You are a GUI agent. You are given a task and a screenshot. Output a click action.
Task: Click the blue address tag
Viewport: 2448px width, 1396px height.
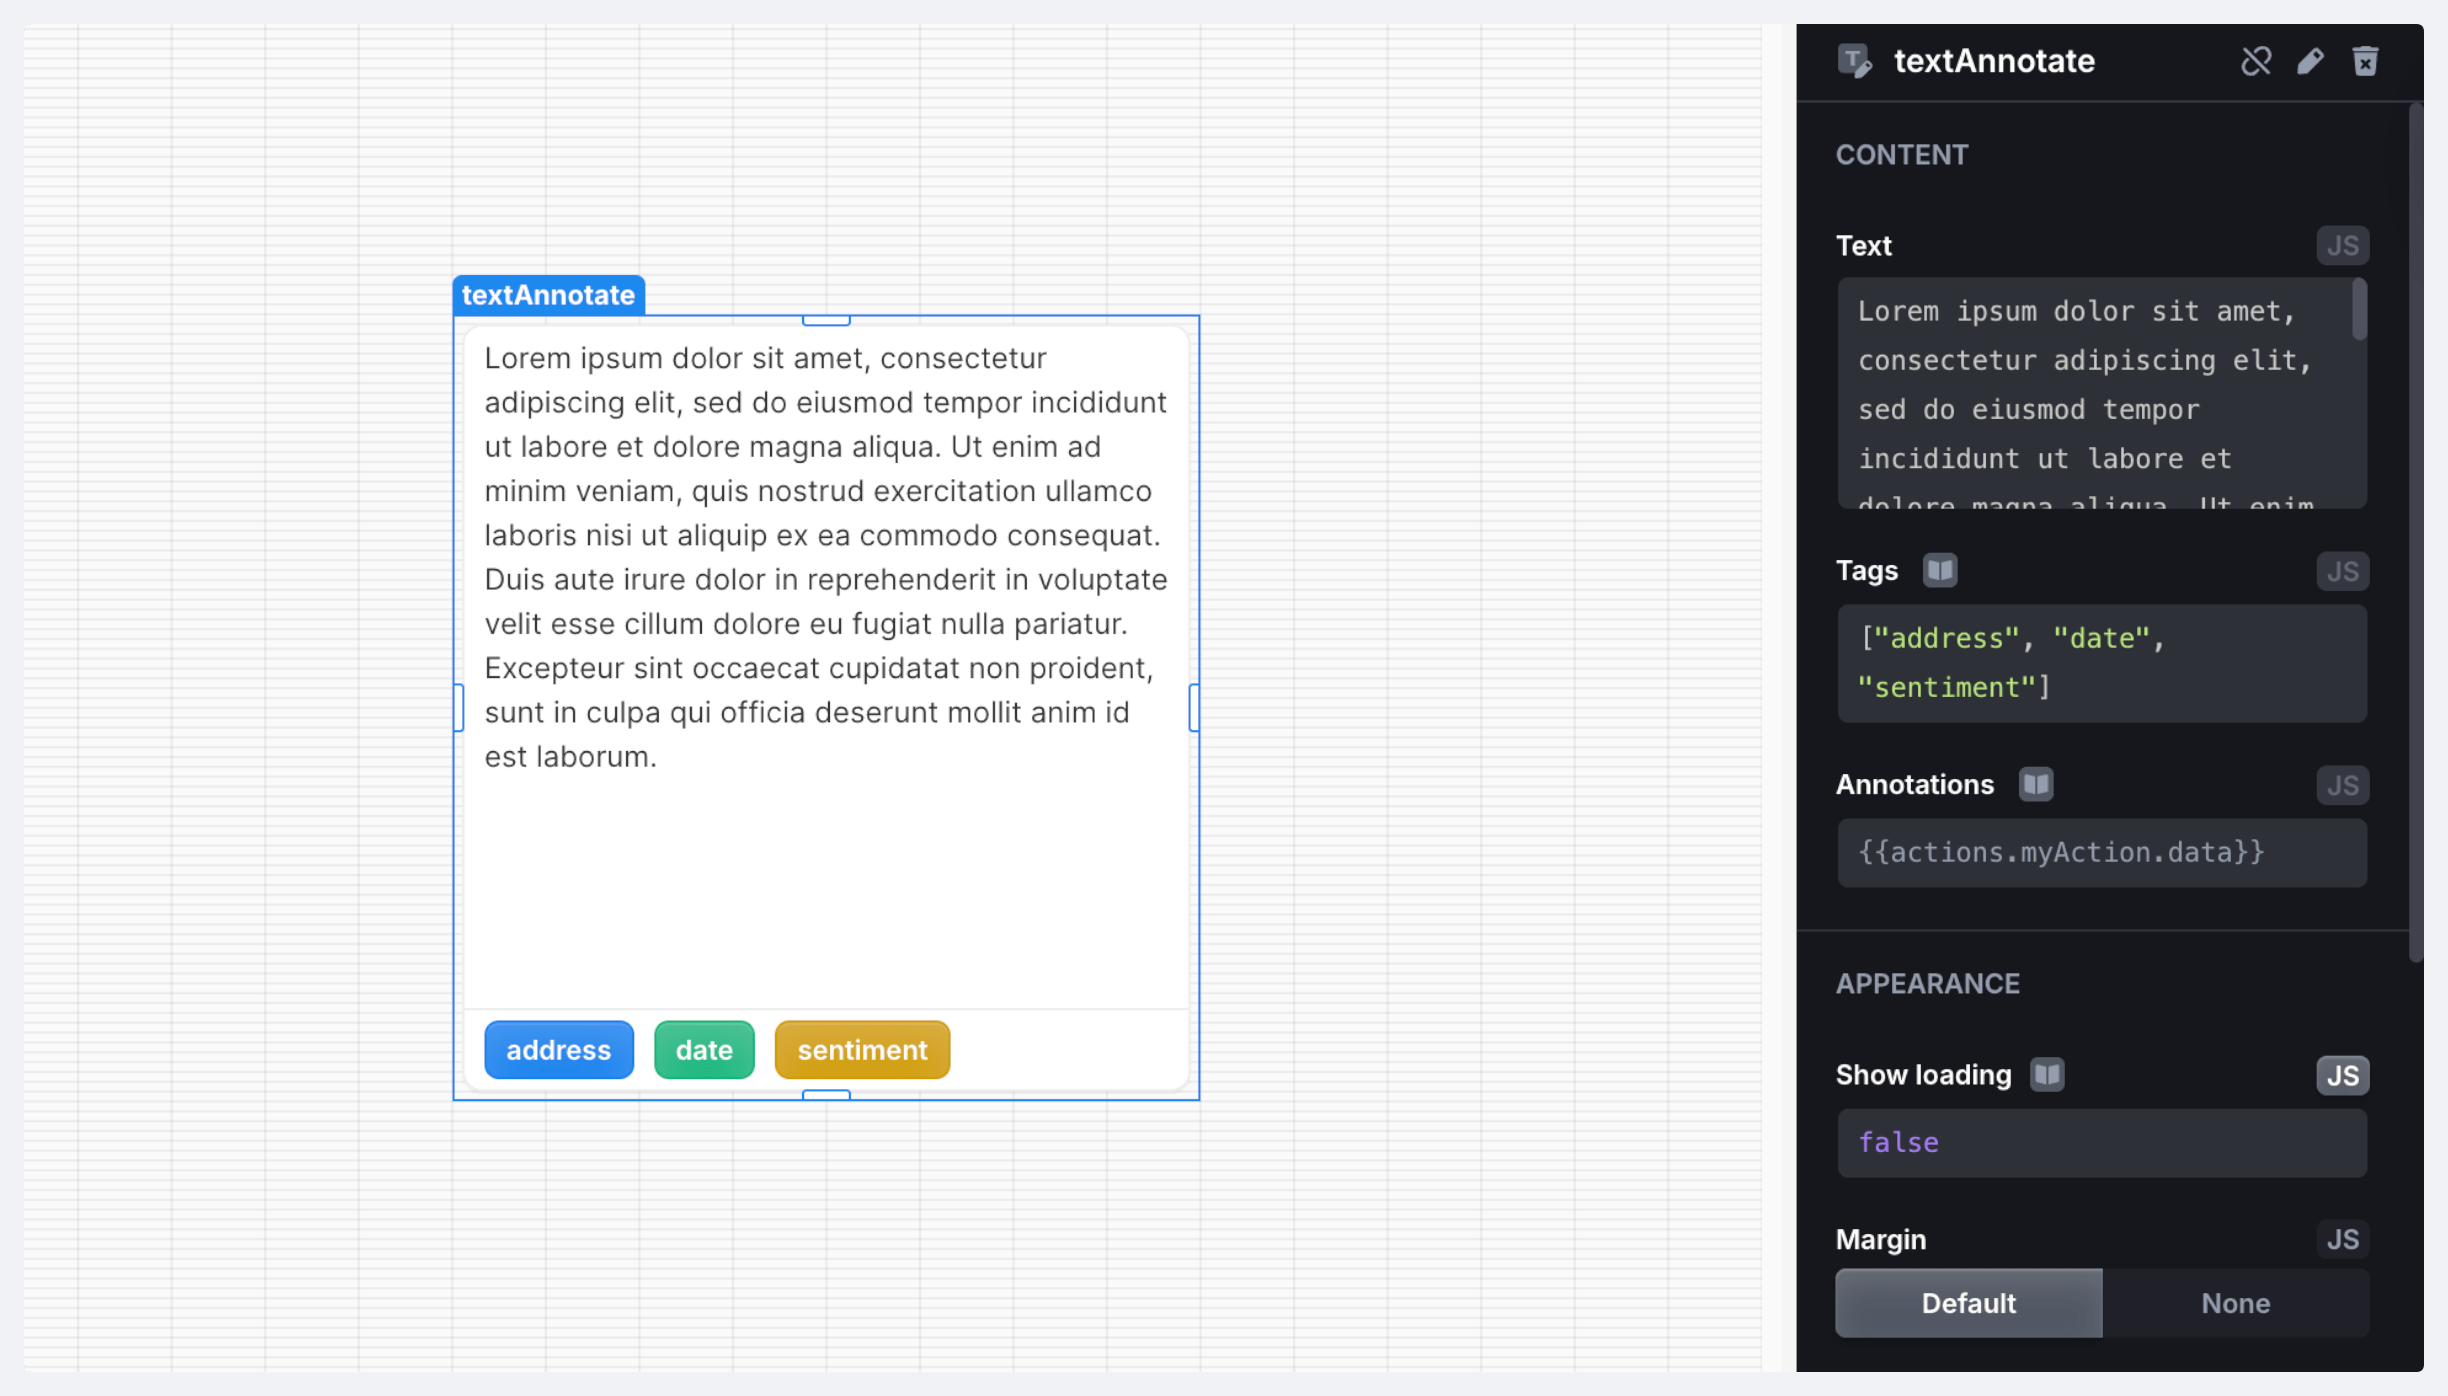click(x=558, y=1050)
